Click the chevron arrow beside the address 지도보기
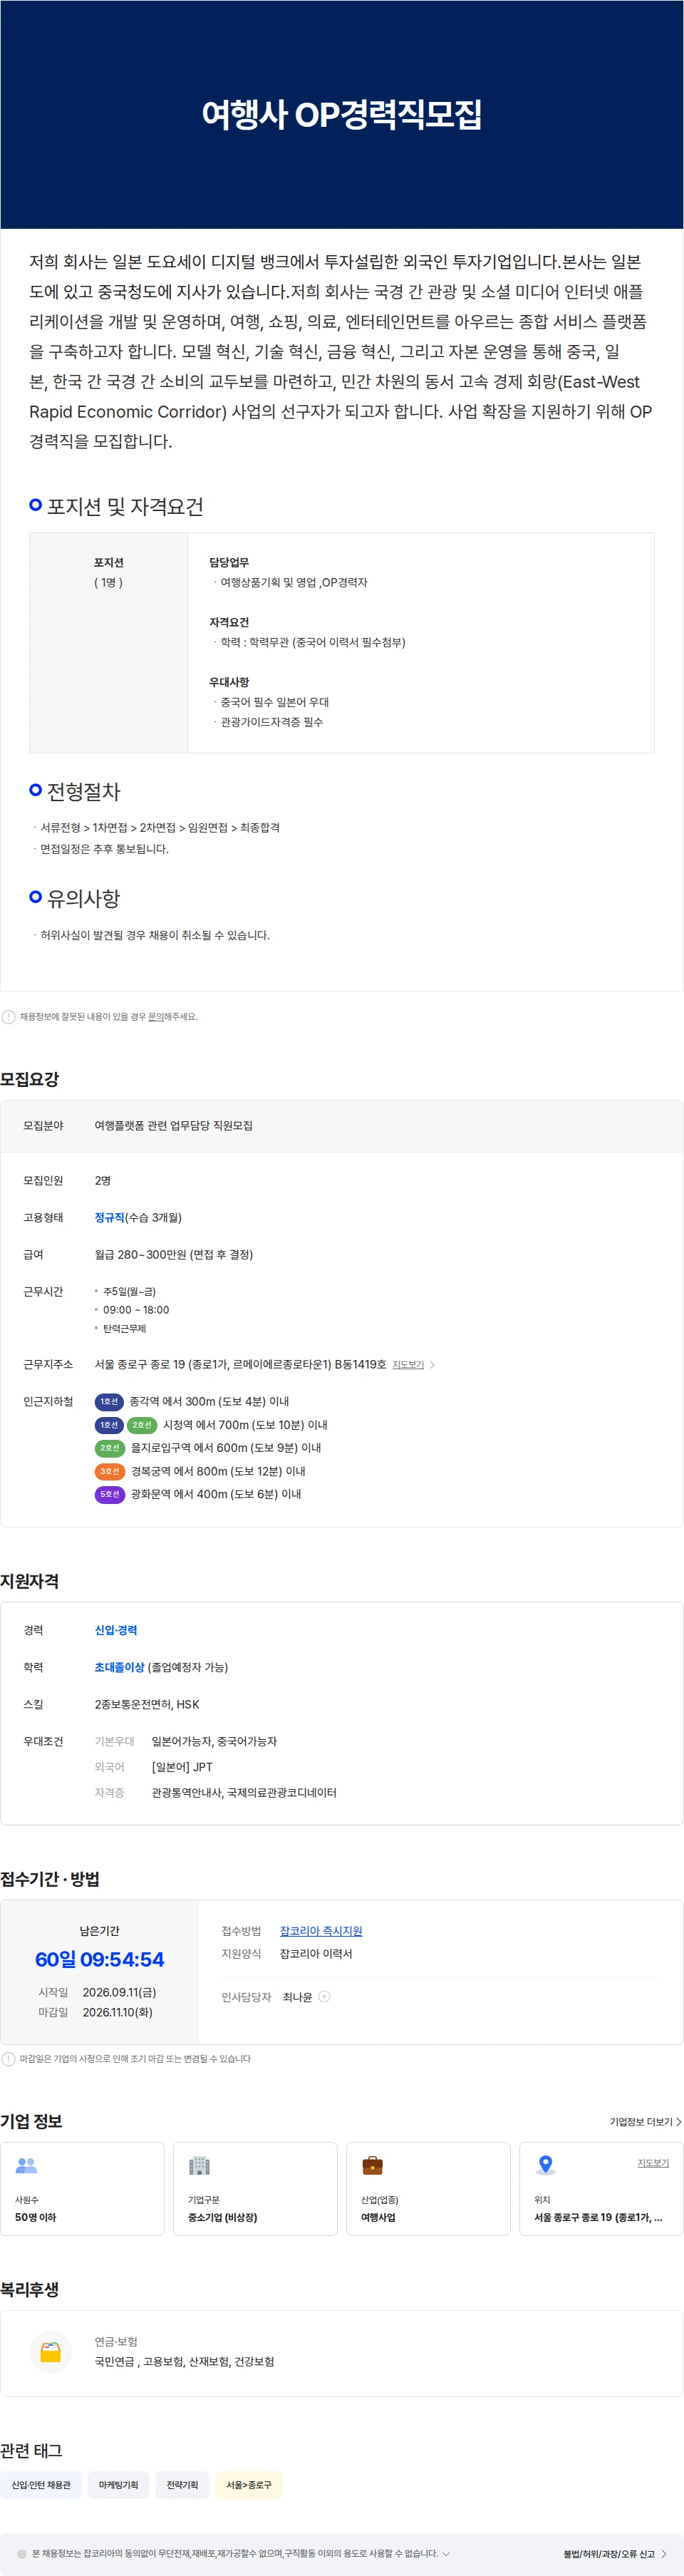 pyautogui.click(x=432, y=1365)
